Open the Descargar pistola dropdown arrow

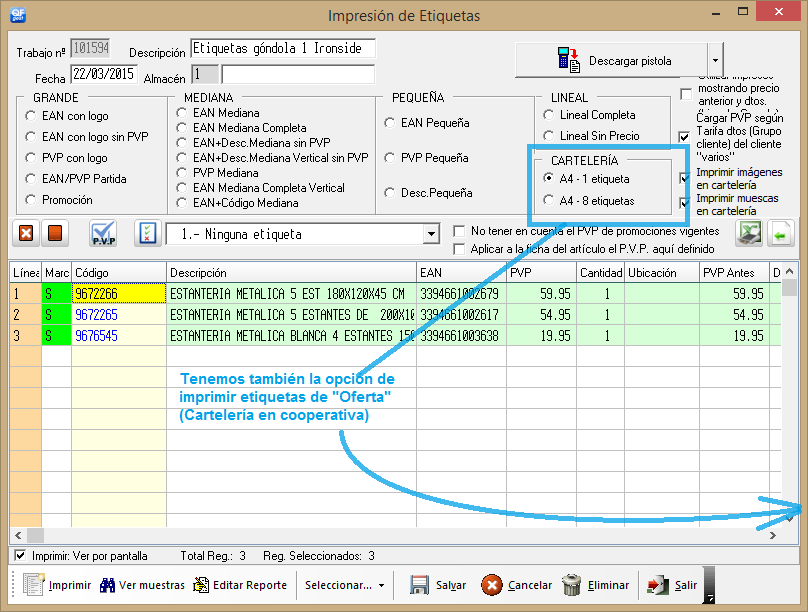715,60
